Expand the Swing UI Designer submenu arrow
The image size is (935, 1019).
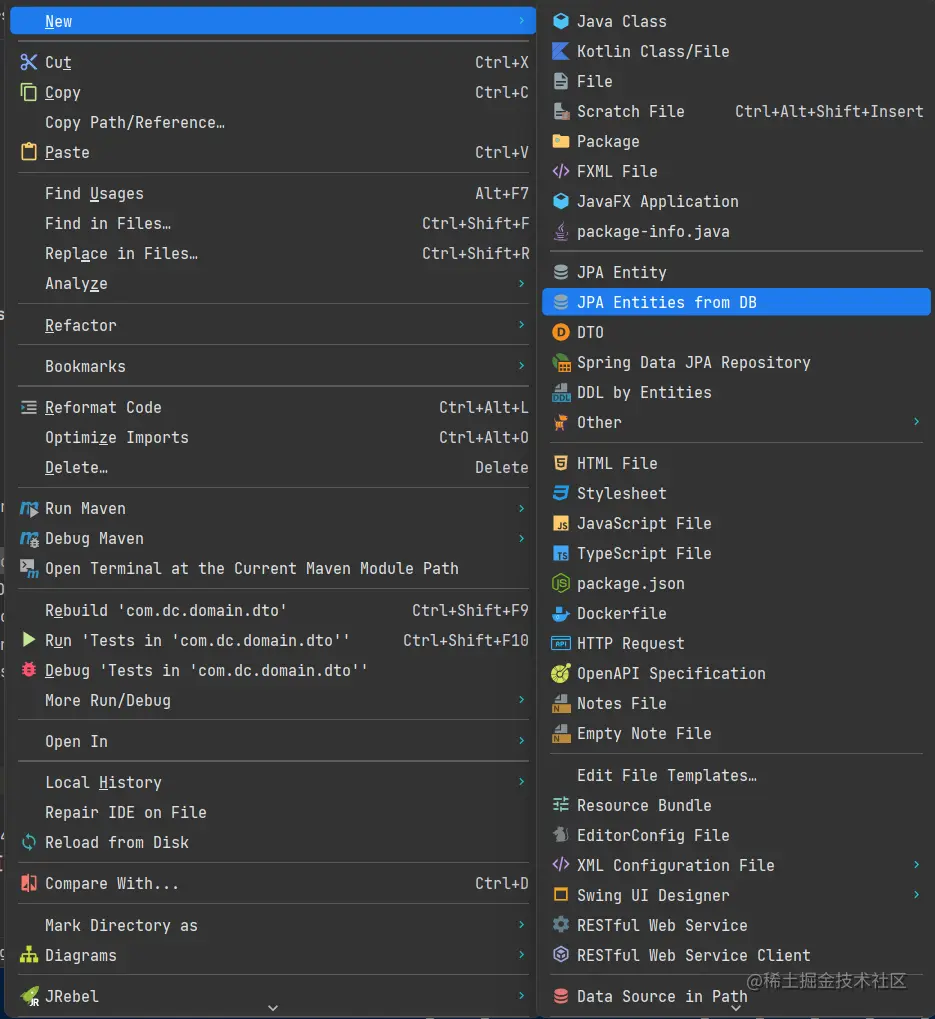[916, 895]
